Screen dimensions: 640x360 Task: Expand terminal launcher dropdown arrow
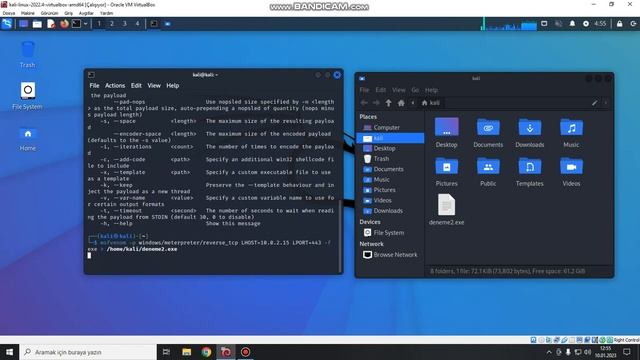85,24
